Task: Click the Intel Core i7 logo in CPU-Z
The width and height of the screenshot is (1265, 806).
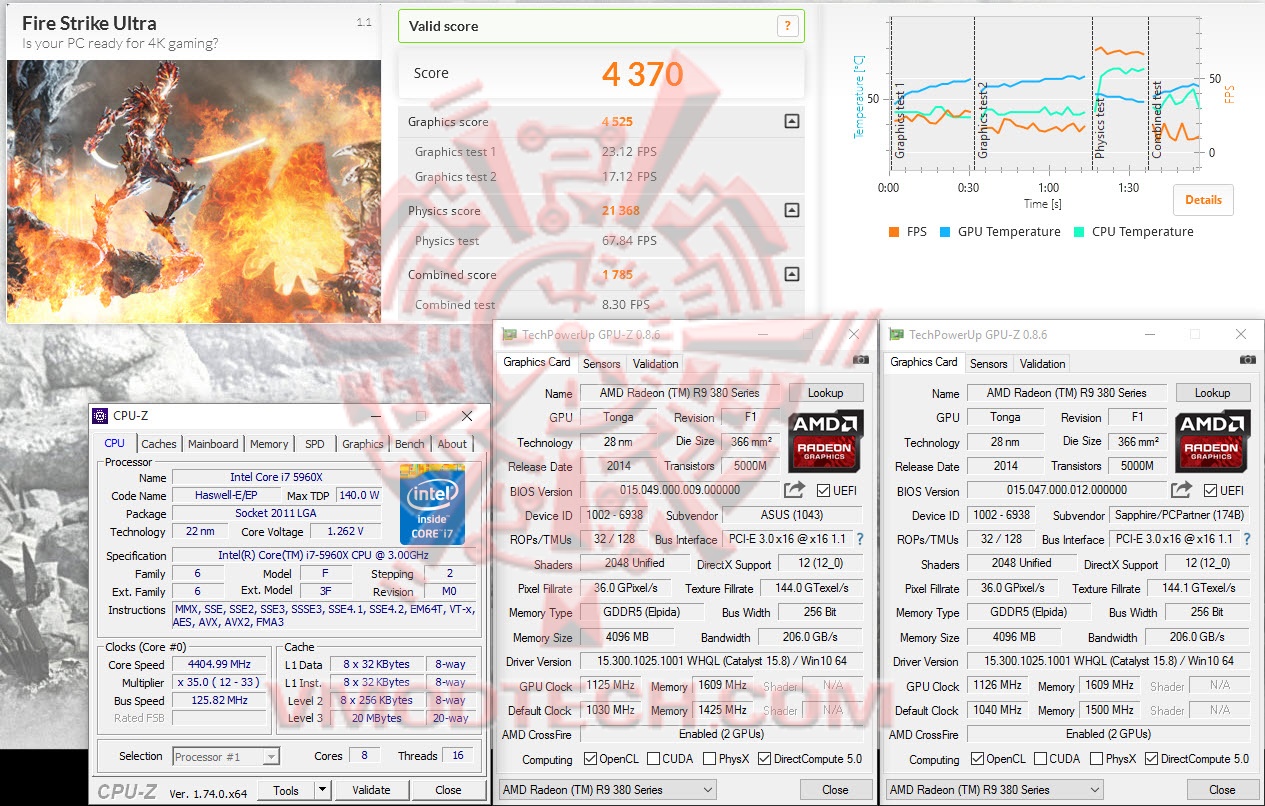Action: pyautogui.click(x=432, y=504)
